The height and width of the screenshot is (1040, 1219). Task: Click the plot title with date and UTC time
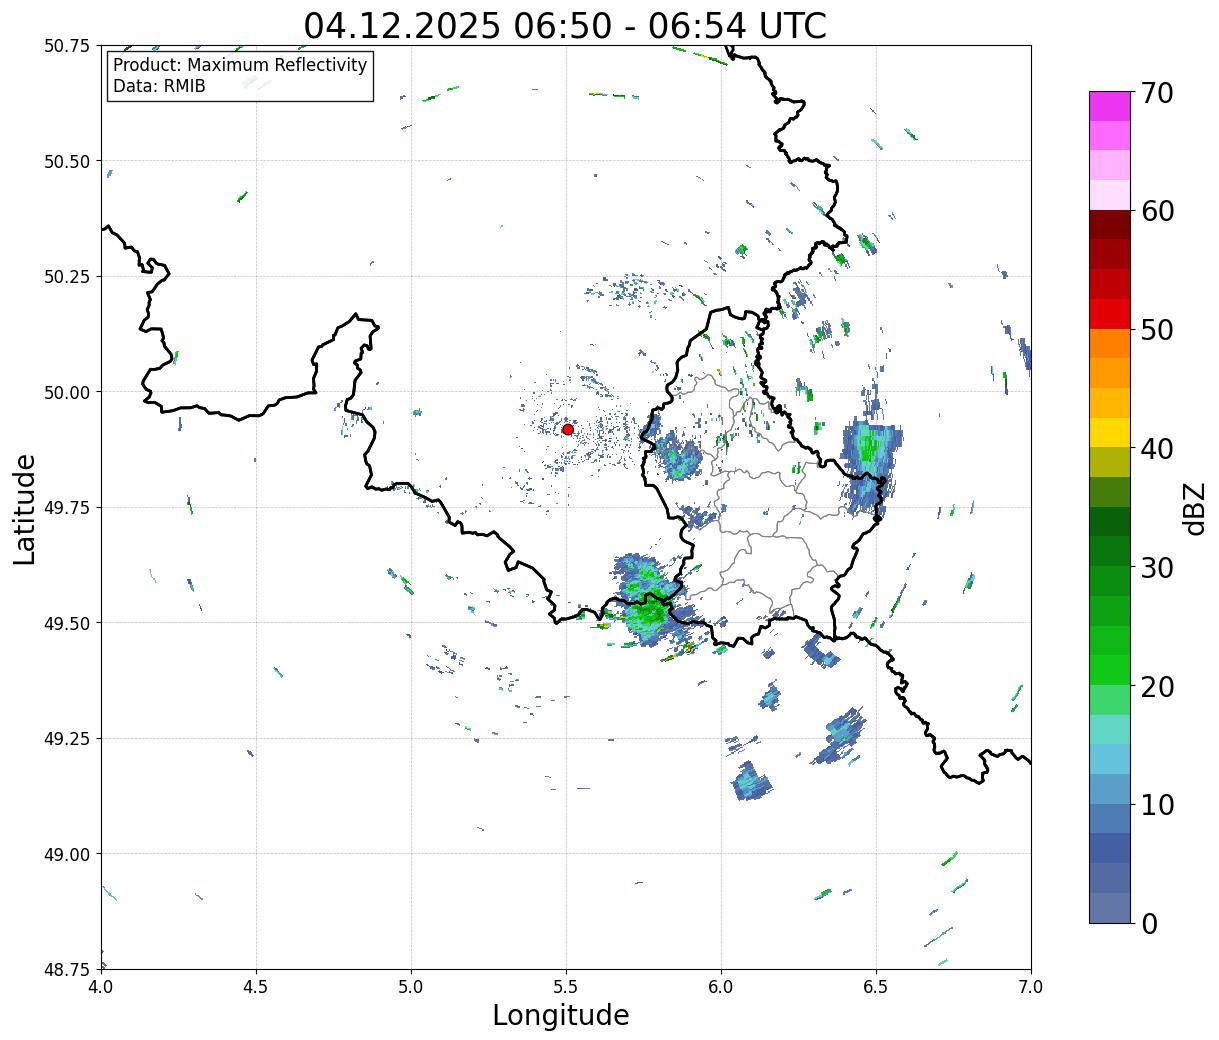tap(565, 25)
